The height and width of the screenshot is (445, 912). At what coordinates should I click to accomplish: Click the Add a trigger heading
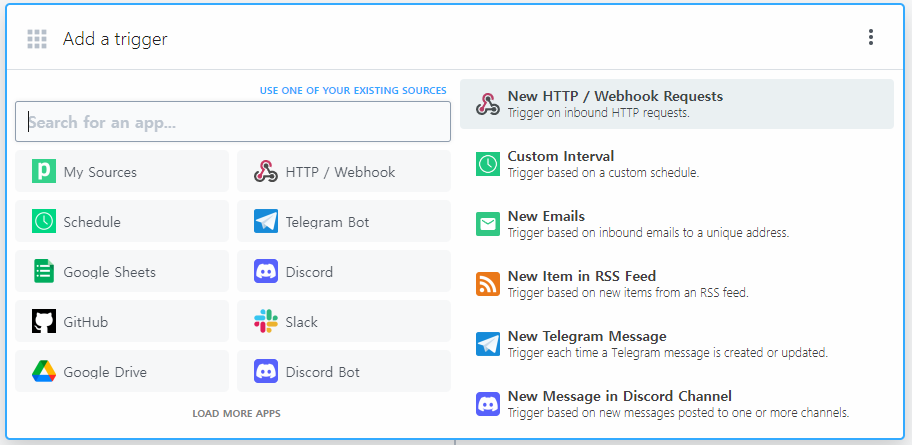115,39
